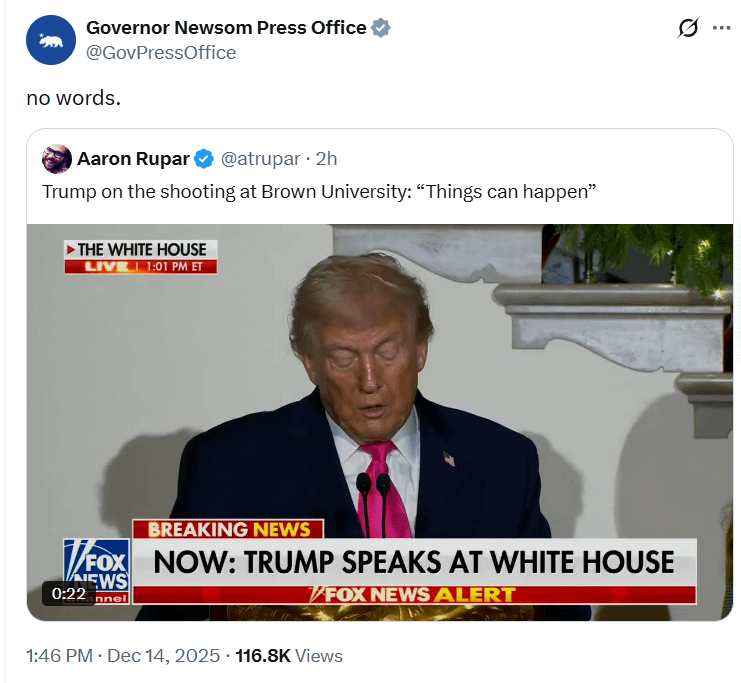The image size is (741, 683).
Task: Click the post timestamp 1:46 PM Dec 14, 2025
Action: pyautogui.click(x=123, y=656)
